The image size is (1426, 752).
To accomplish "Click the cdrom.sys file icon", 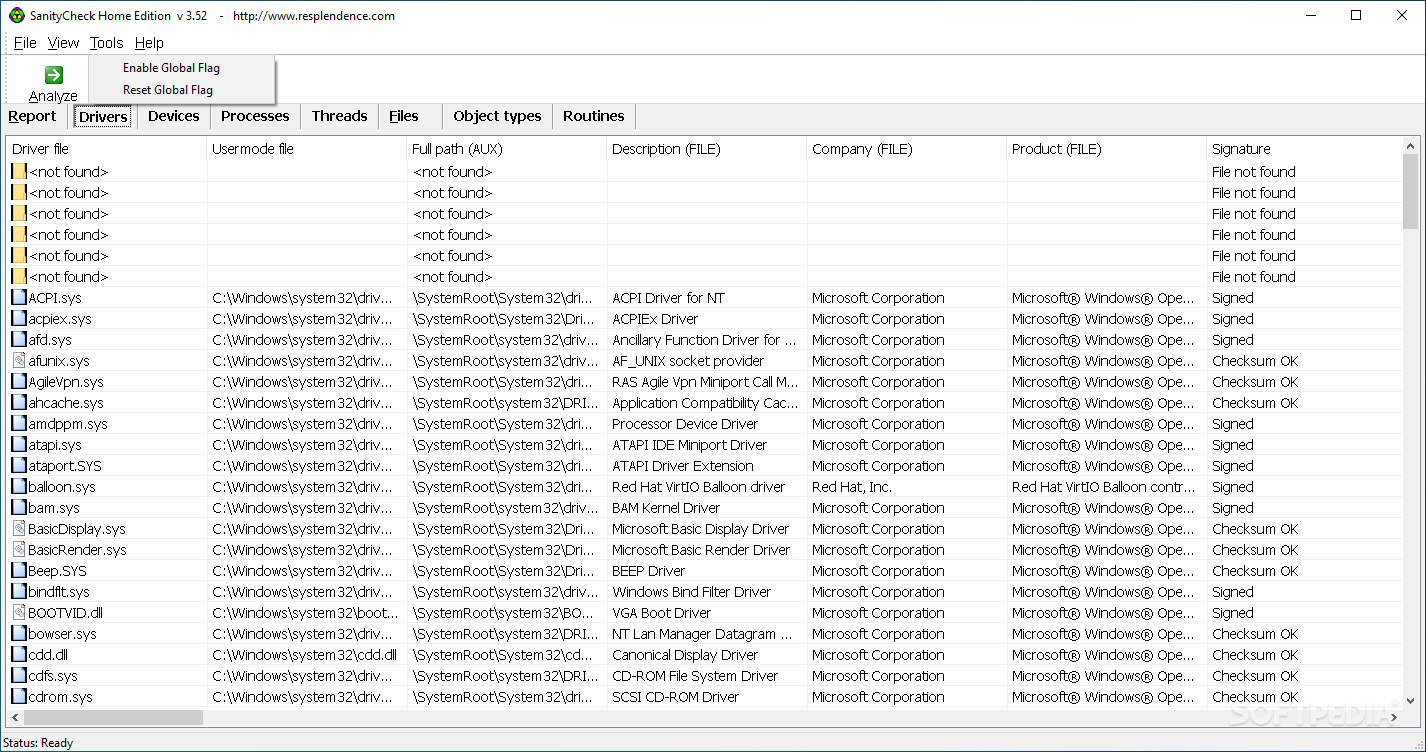I will tap(19, 697).
